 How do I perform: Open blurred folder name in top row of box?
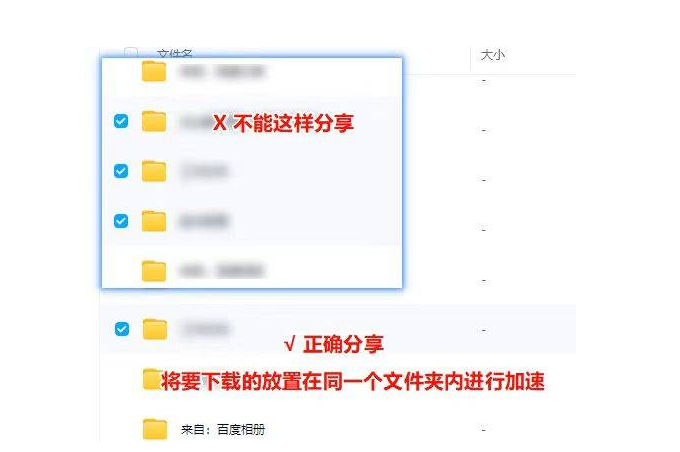pyautogui.click(x=222, y=71)
